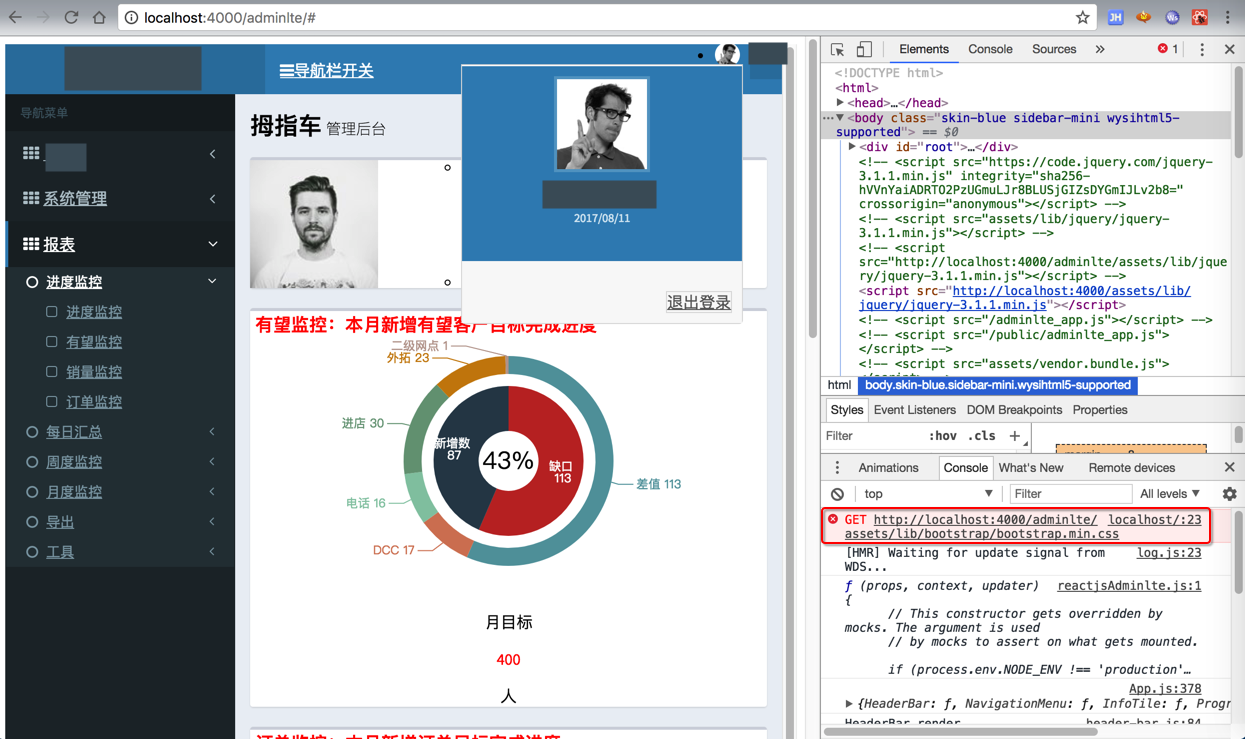Viewport: 1245px width, 740px height.
Task: Click the user avatar in header
Action: 727,55
